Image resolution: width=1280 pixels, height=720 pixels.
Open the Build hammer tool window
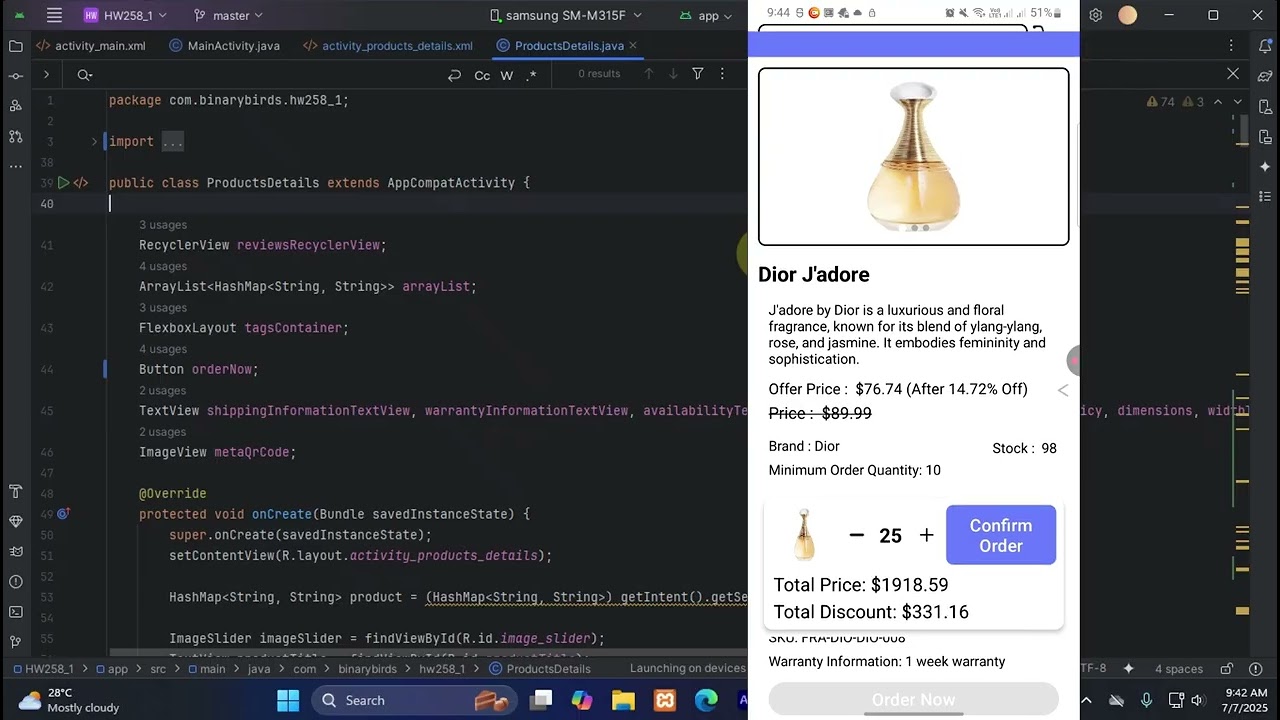[x=15, y=492]
